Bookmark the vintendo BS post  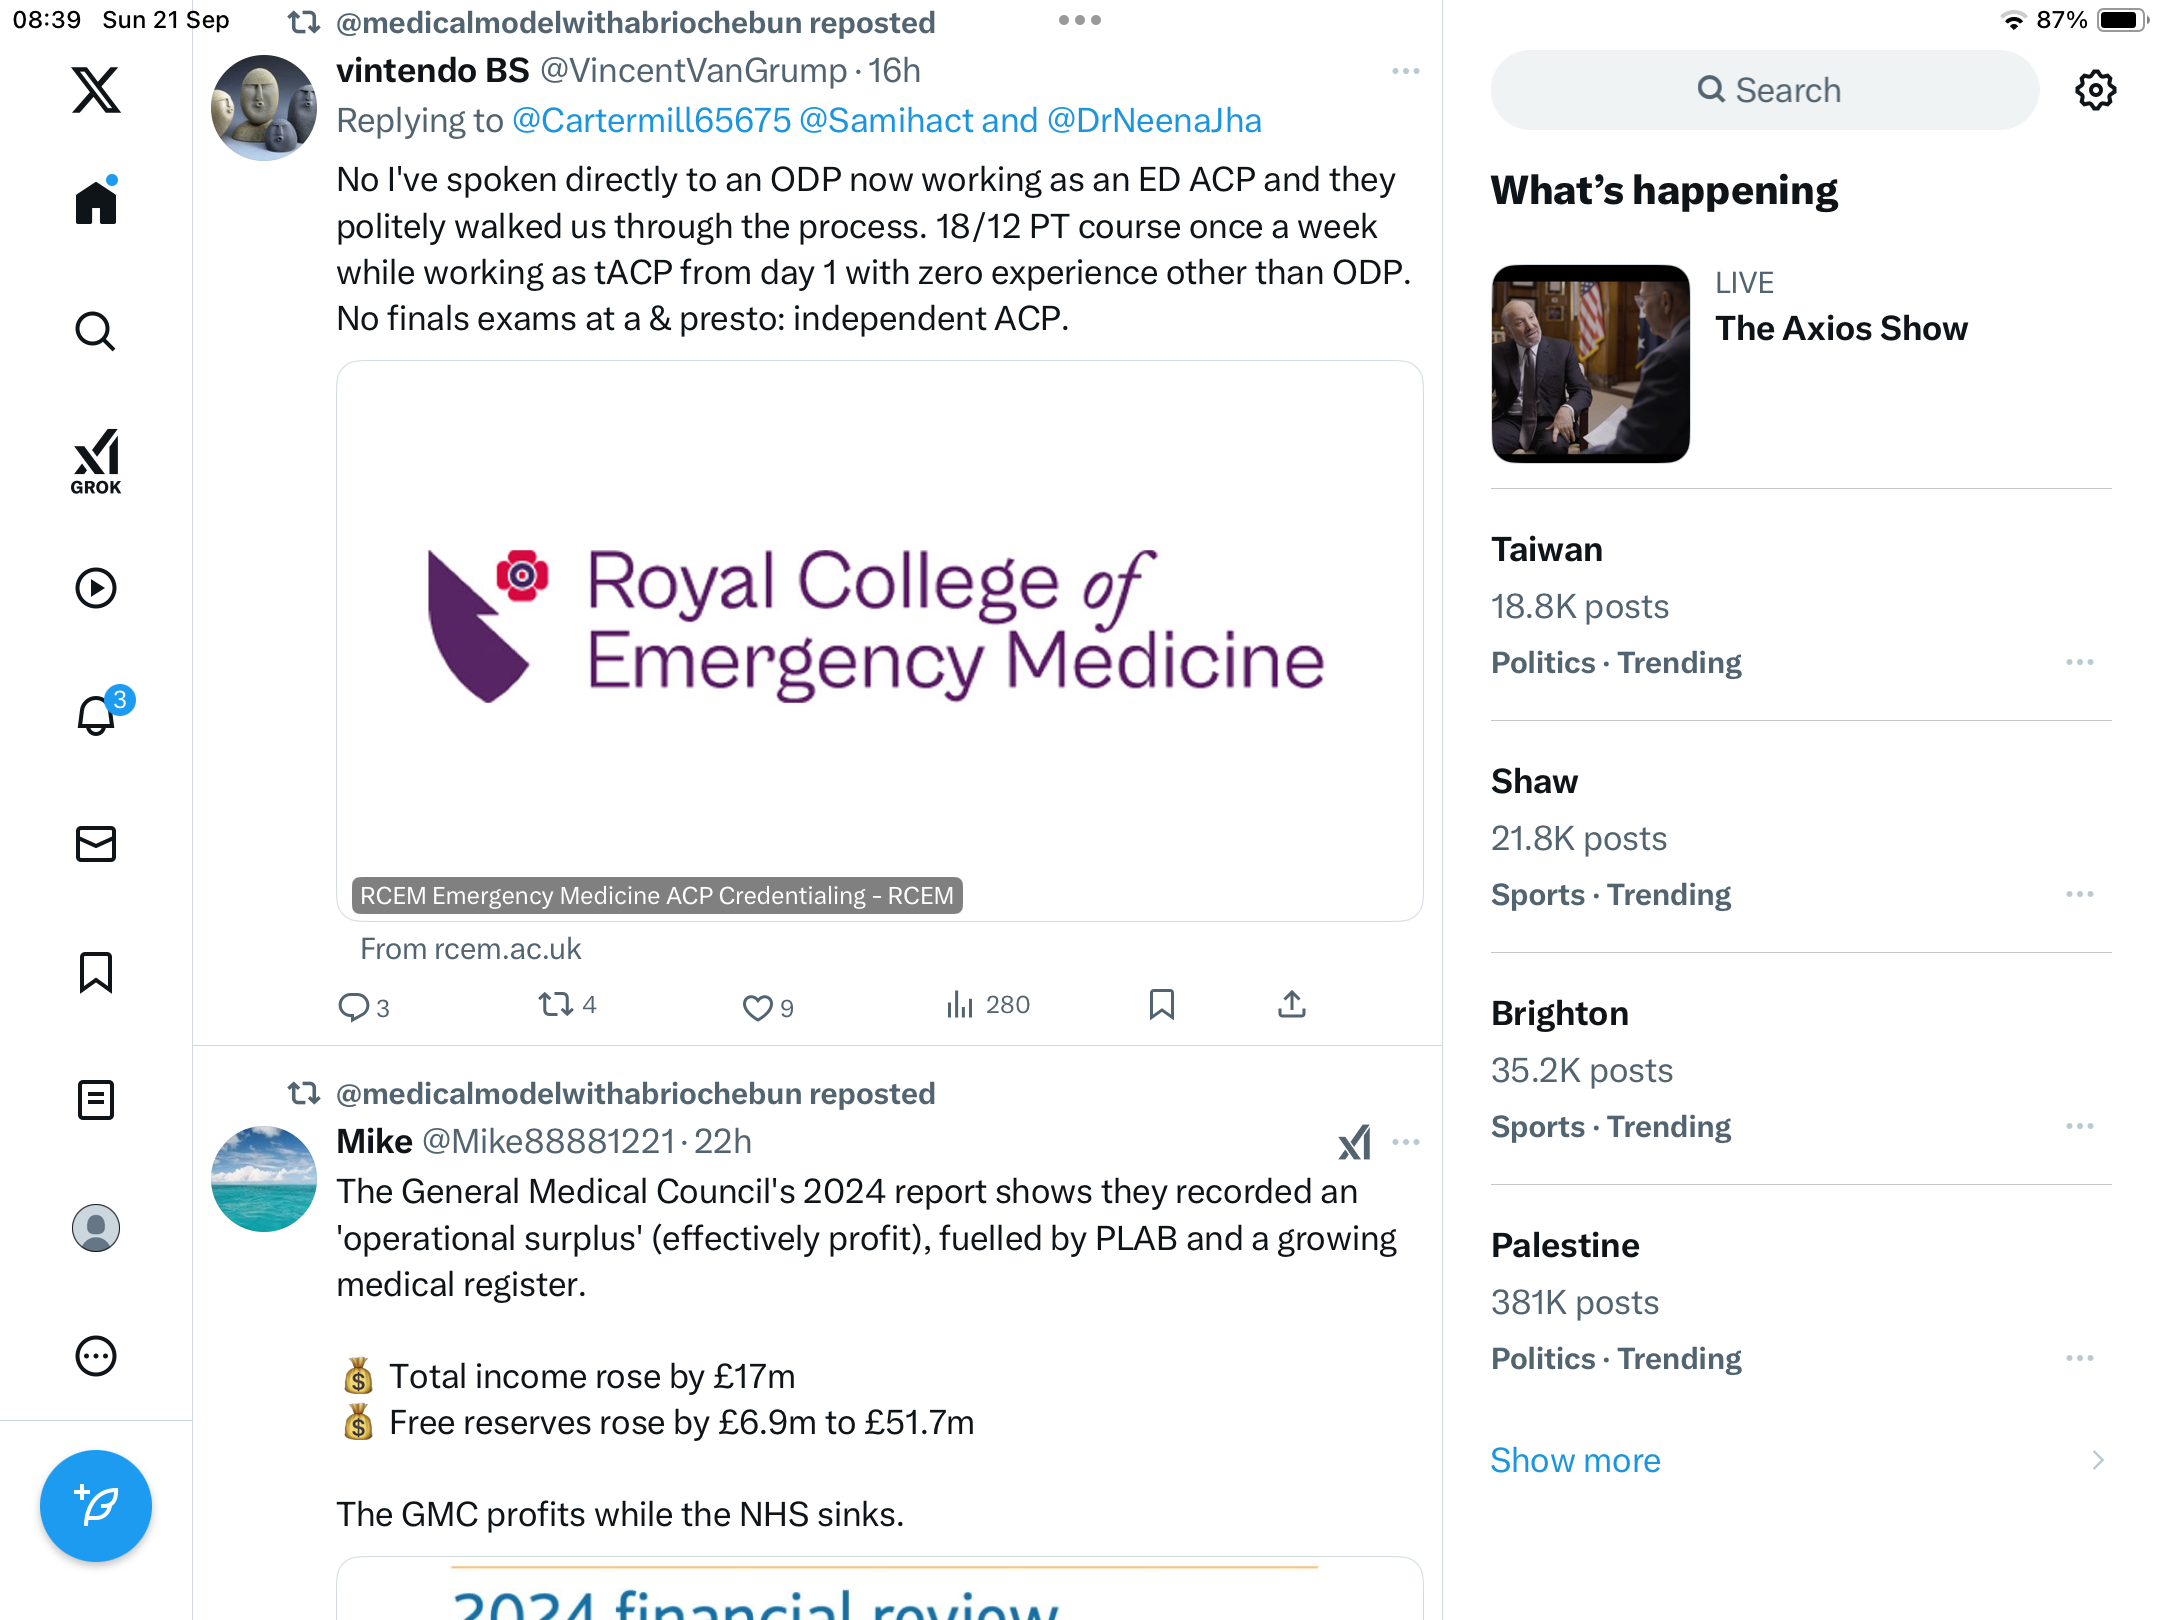click(x=1161, y=1004)
